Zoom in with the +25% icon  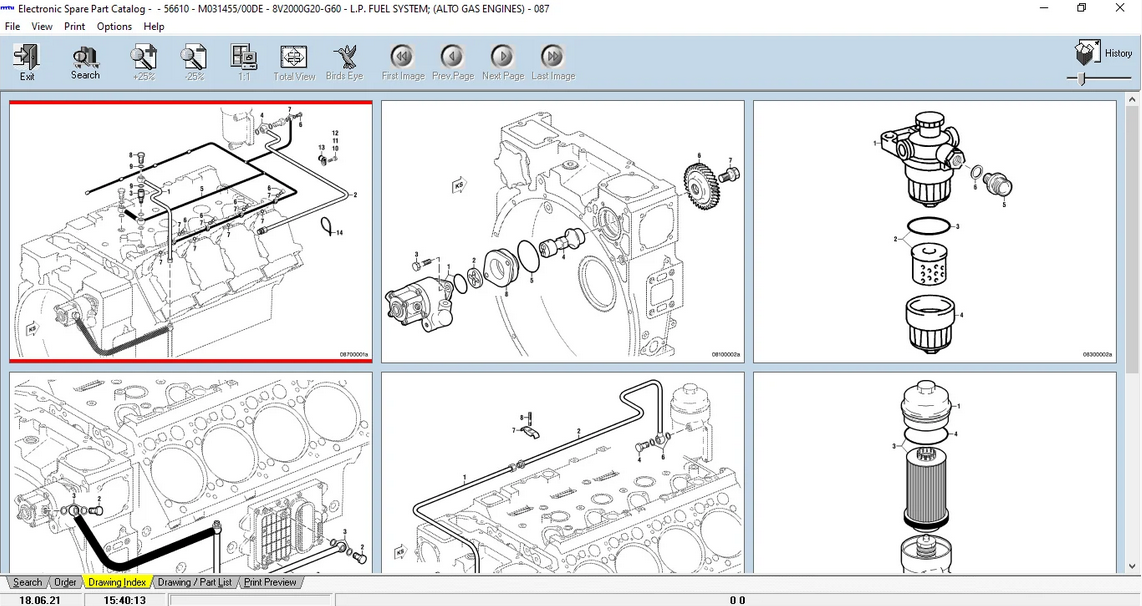(143, 62)
